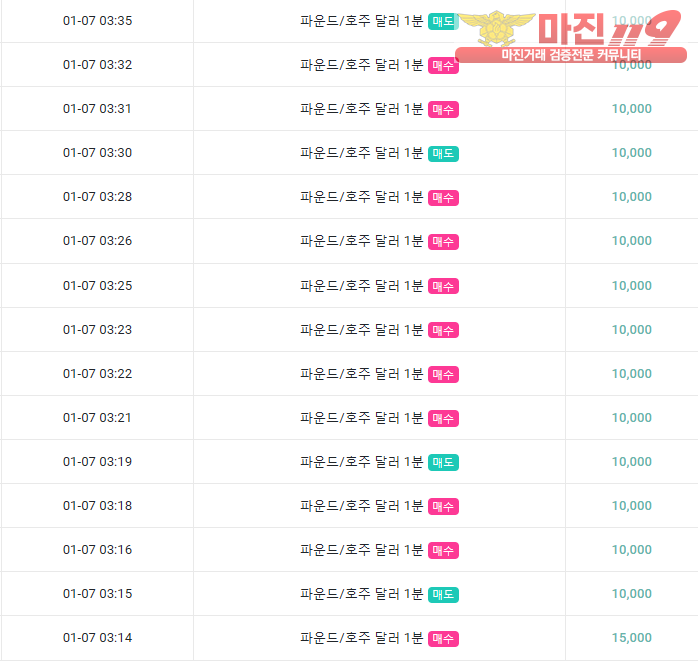Click the 01-07 03:26 timestamp cell
The height and width of the screenshot is (661, 698).
(x=97, y=241)
